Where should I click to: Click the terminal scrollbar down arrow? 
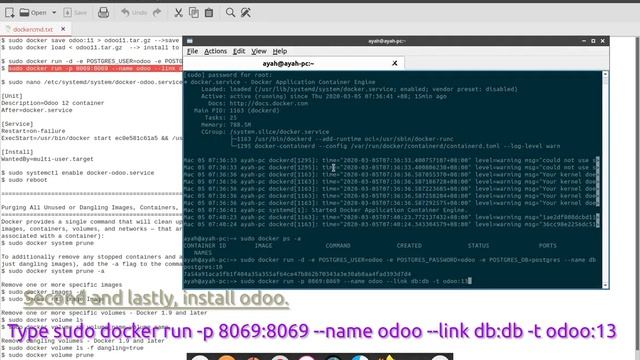click(605, 285)
